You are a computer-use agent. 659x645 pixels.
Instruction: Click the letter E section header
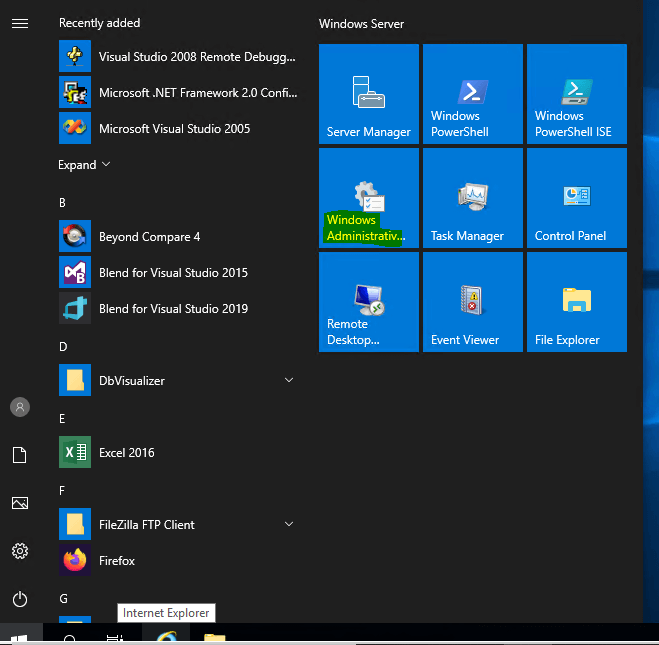tap(62, 419)
